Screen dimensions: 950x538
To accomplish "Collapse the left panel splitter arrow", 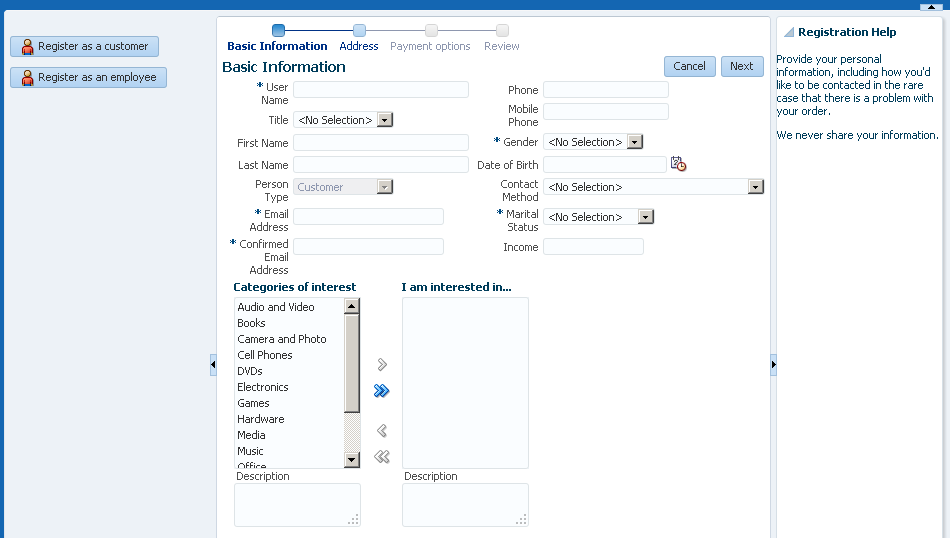I will click(213, 365).
